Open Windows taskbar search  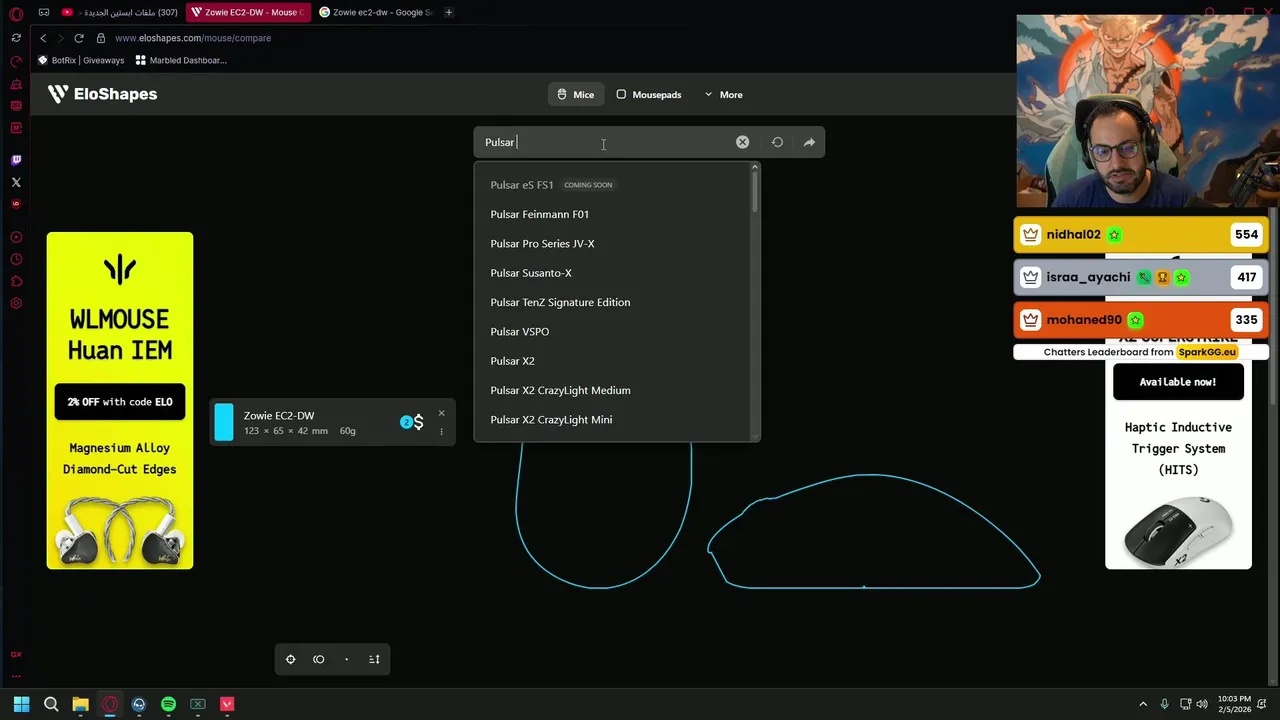click(51, 704)
